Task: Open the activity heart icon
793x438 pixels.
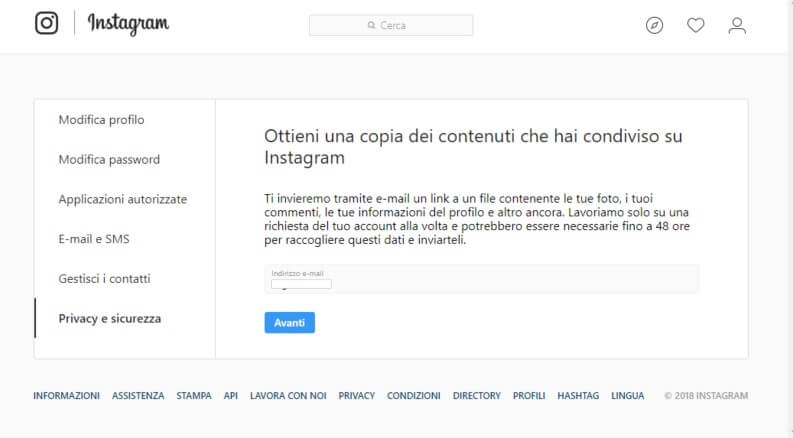Action: (695, 25)
